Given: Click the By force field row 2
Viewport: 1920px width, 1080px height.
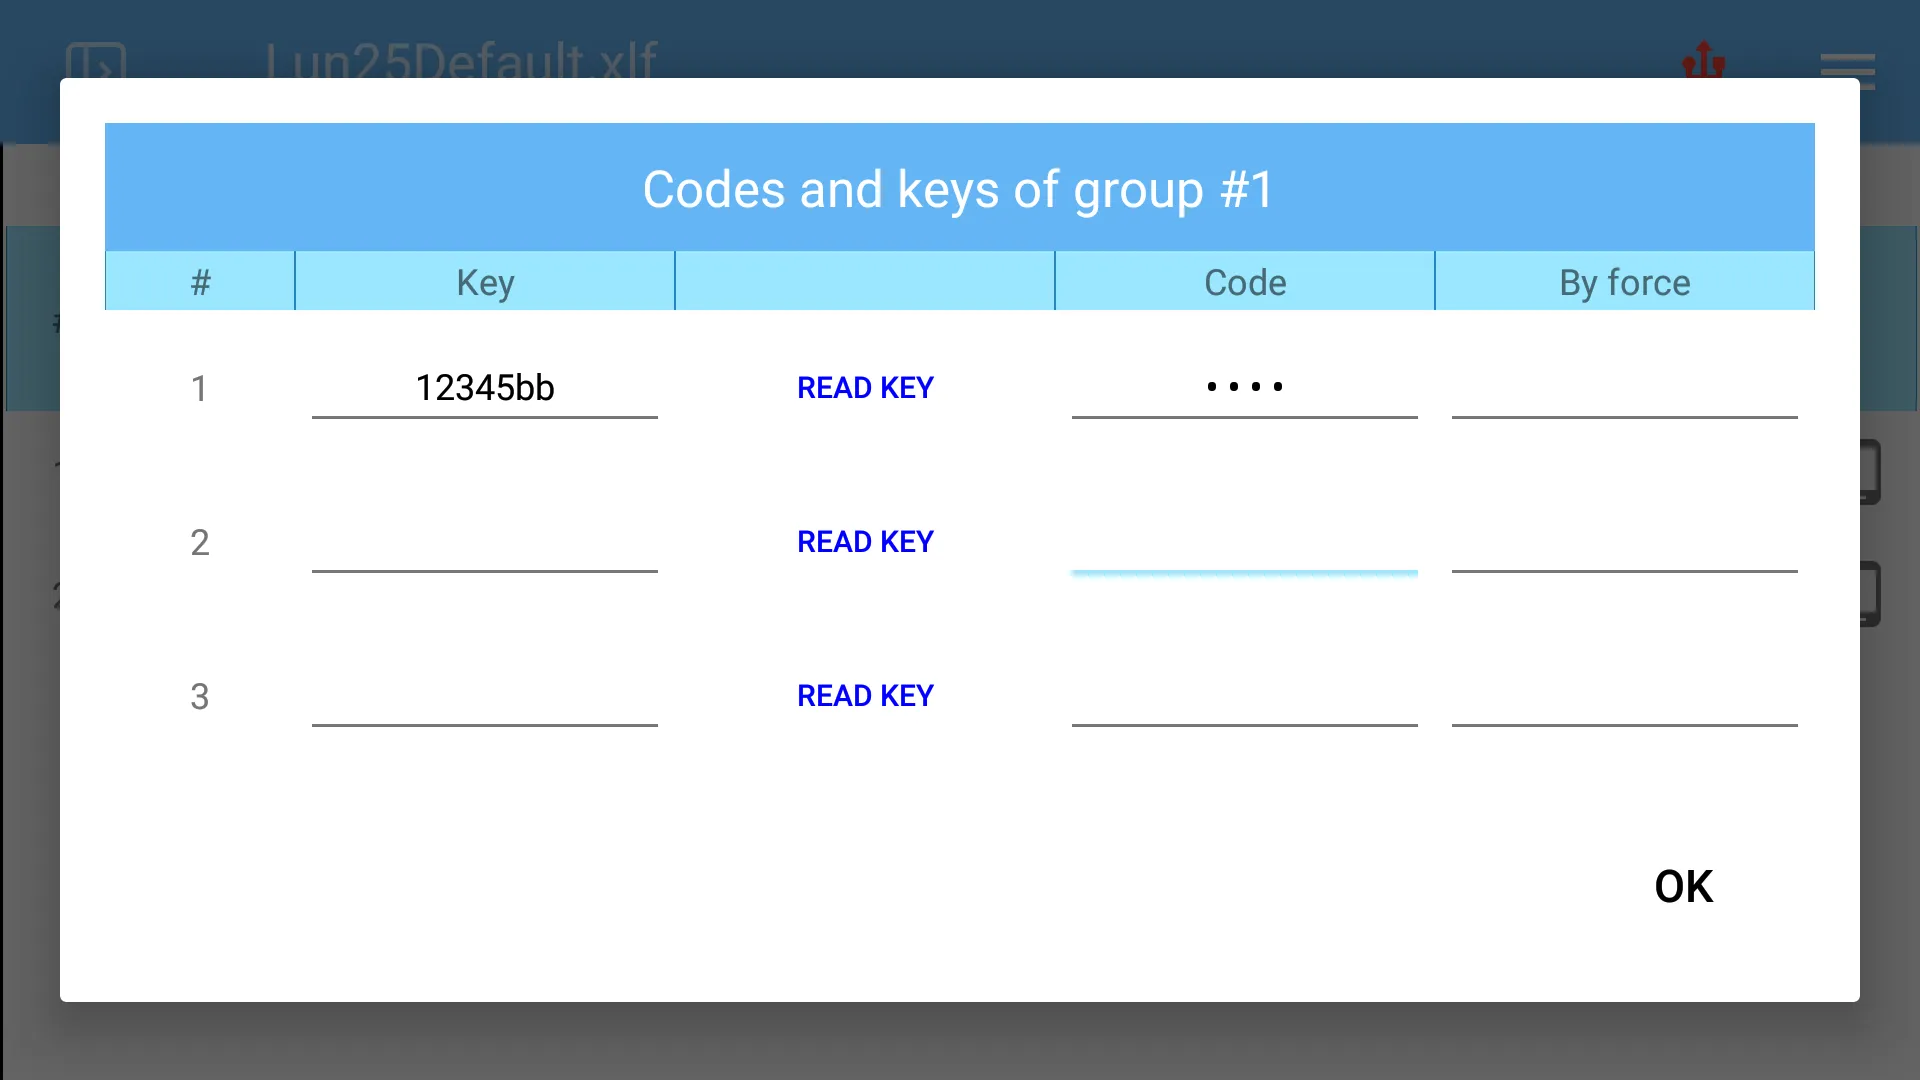Looking at the screenshot, I should click(x=1625, y=541).
